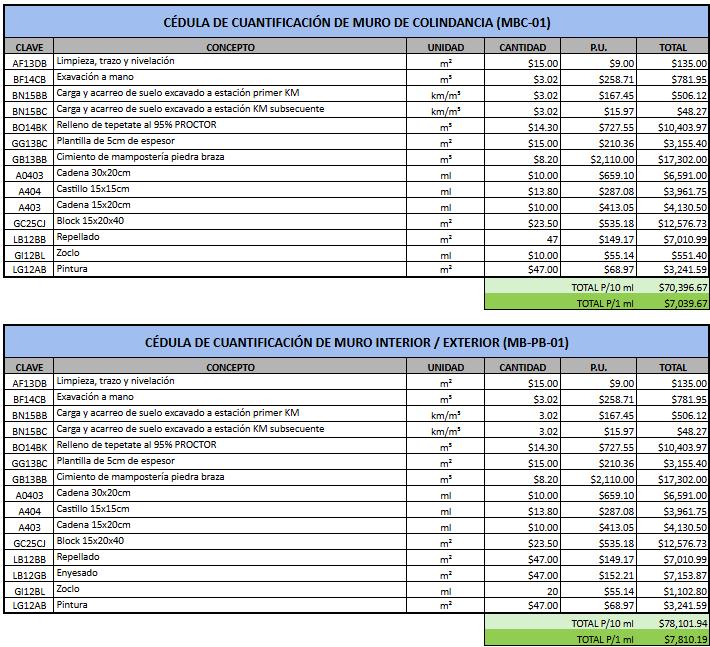Screen dimensions: 710x647
Task: Select 'Cimiento de mampostería piedra braza' in MBC-01 table
Action: click(230, 158)
